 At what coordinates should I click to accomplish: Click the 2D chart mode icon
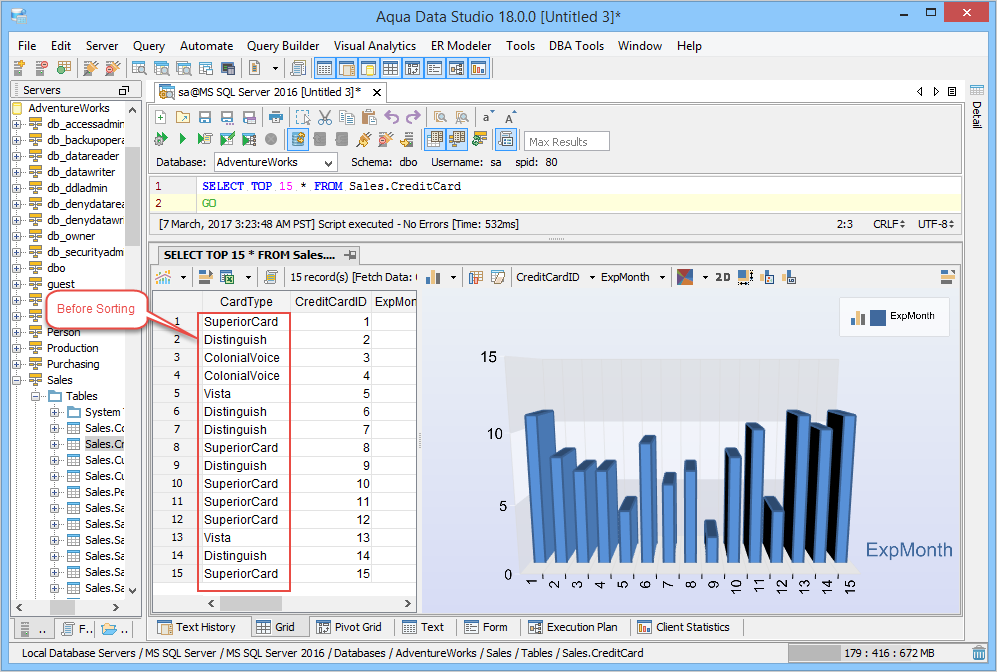[x=722, y=277]
